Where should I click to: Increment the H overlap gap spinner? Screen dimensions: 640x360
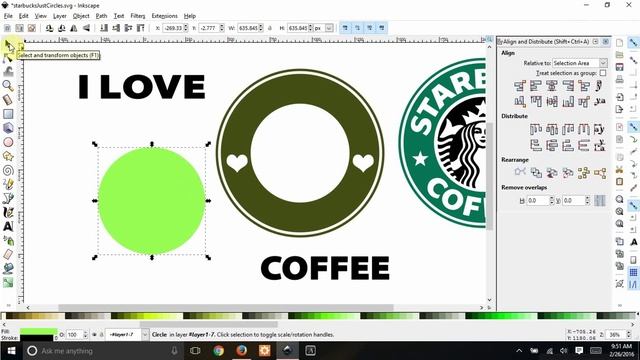pos(551,198)
